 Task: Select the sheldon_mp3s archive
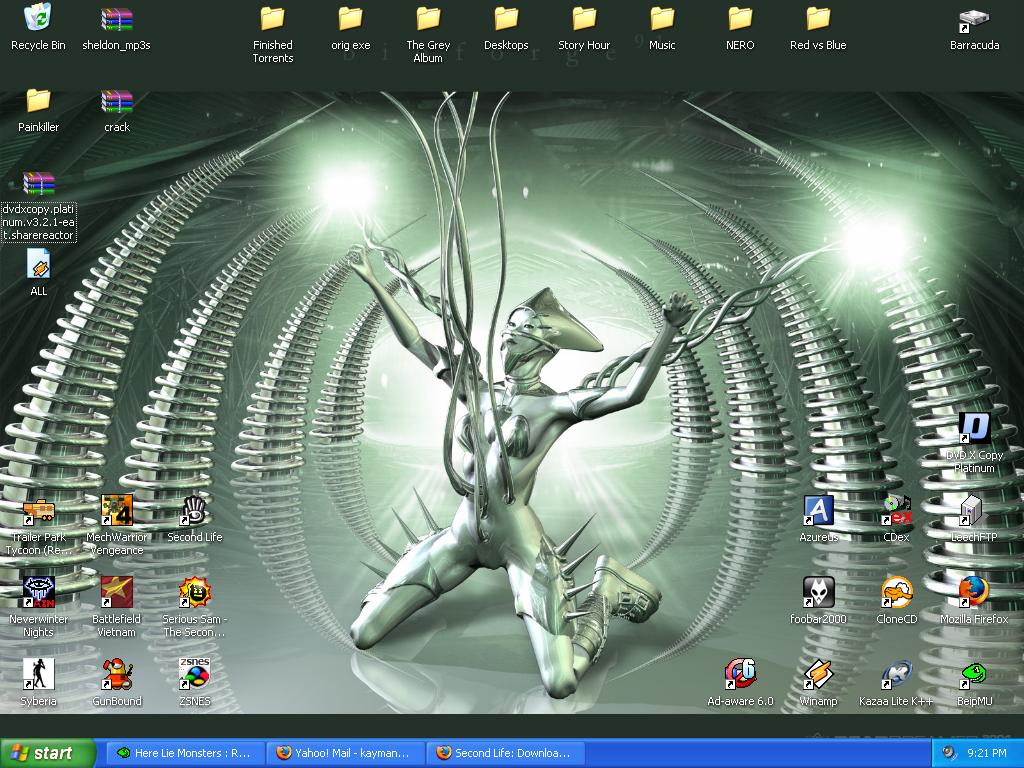[x=116, y=19]
